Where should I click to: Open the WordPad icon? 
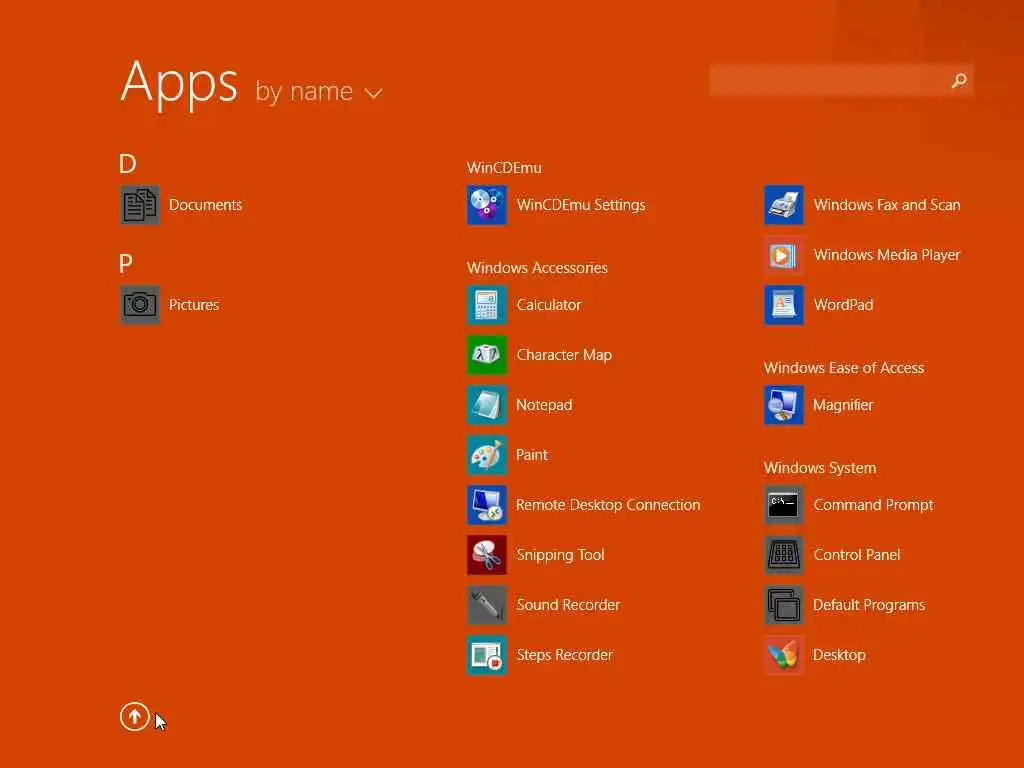[784, 305]
